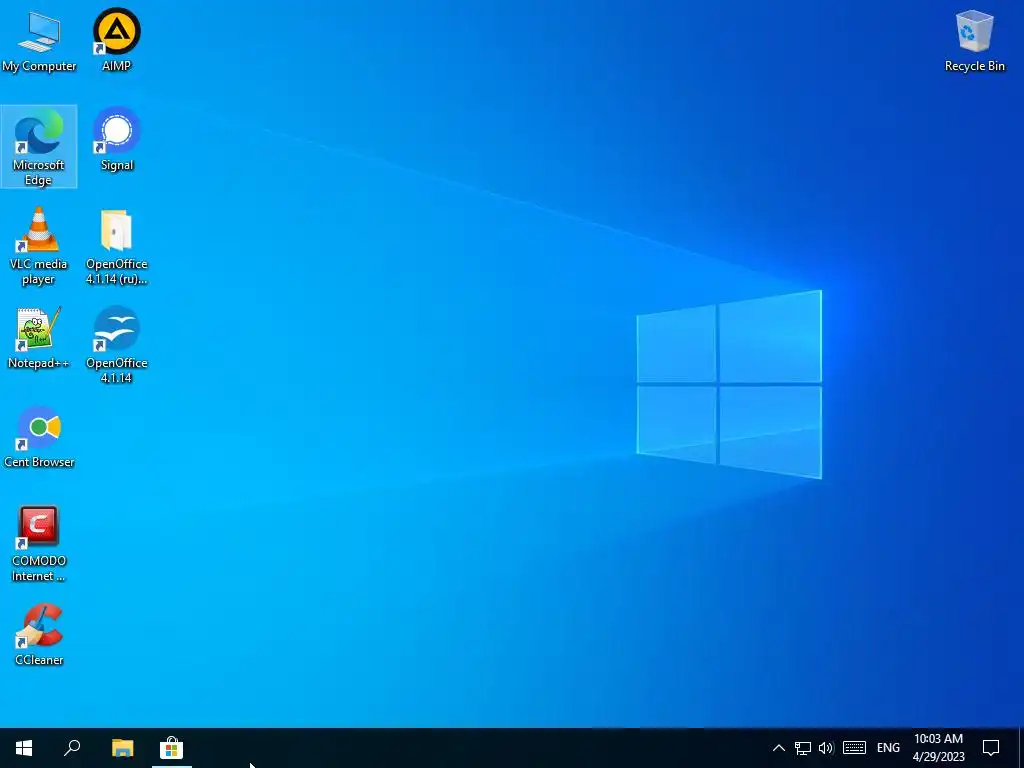Viewport: 1024px width, 768px height.
Task: Open the notifications action center
Action: click(991, 748)
